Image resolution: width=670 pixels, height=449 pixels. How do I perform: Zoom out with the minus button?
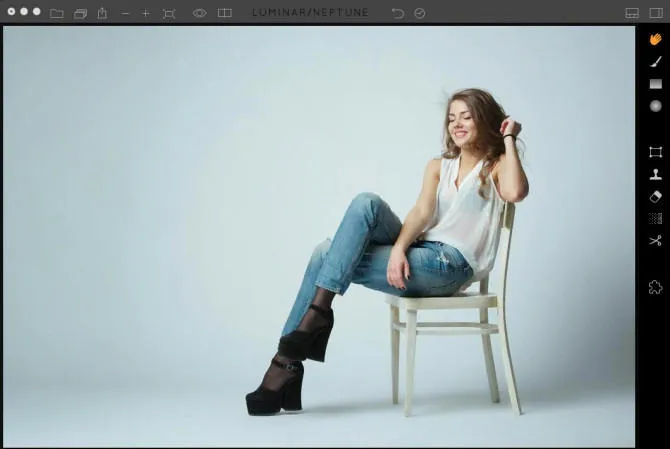click(125, 13)
